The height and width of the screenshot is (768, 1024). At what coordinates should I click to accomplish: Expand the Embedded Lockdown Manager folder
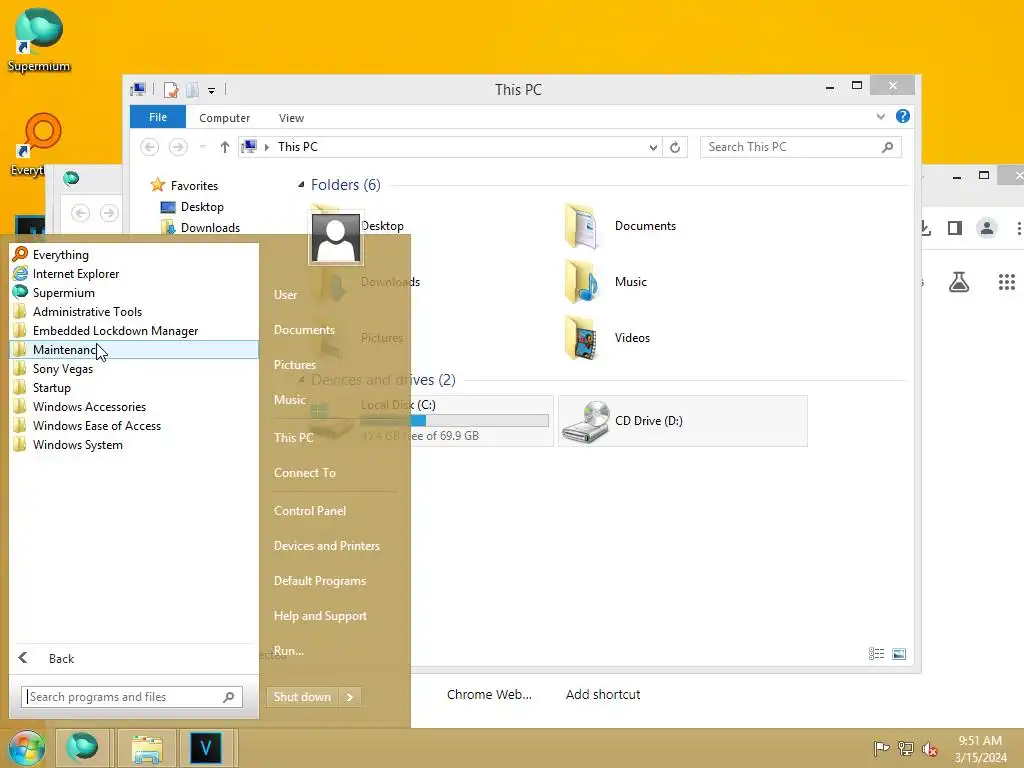pyautogui.click(x=134, y=330)
